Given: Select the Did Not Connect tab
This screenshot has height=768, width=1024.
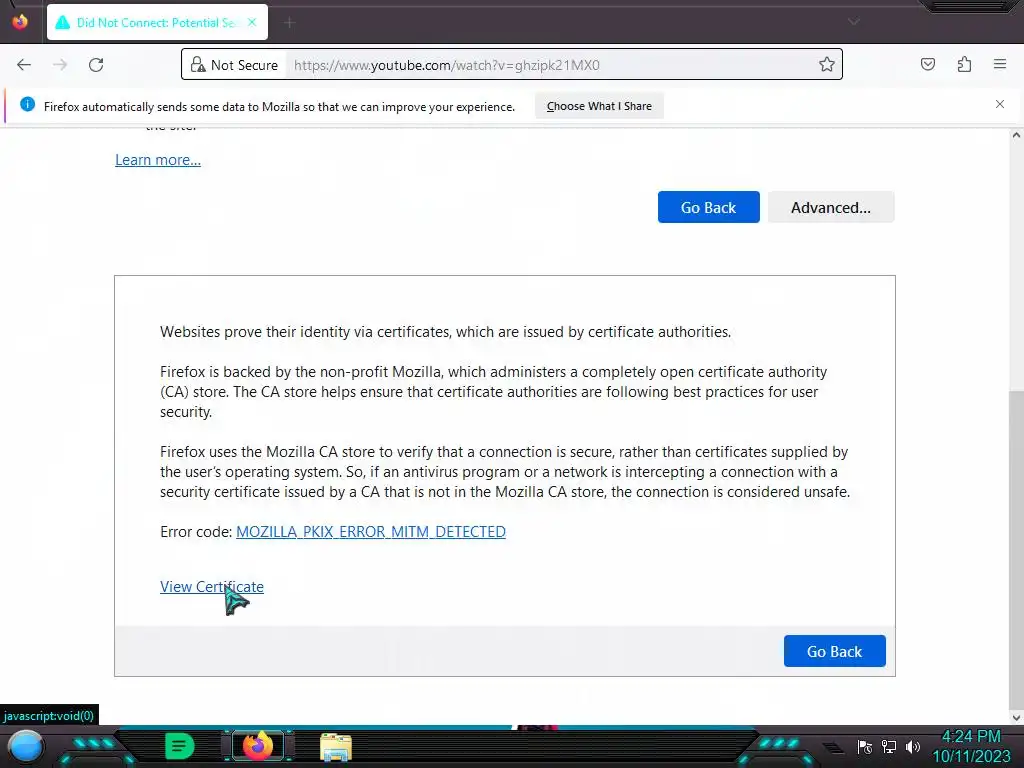Looking at the screenshot, I should tap(157, 22).
